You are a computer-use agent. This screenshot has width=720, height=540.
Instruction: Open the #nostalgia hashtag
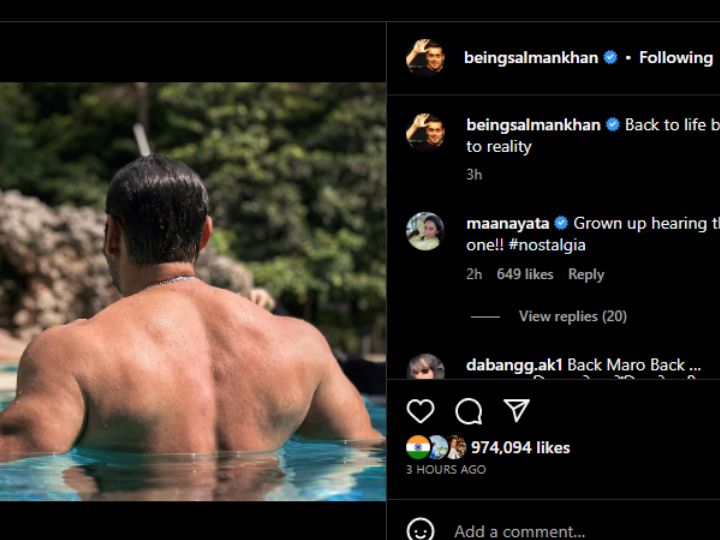coord(550,245)
